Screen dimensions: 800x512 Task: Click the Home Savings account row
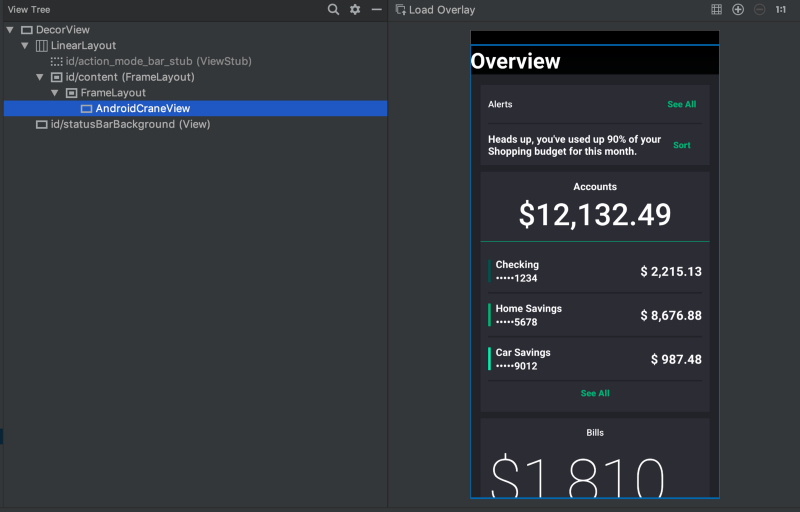point(595,315)
